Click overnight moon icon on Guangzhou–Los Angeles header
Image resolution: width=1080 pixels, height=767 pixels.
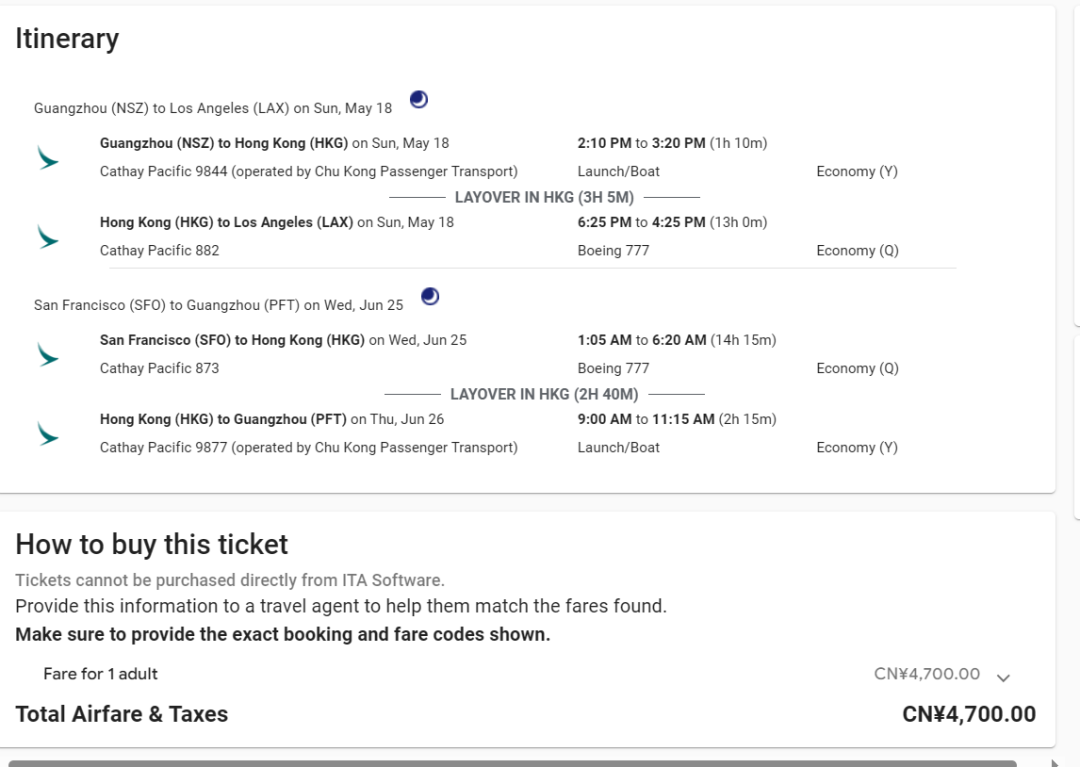tap(419, 99)
